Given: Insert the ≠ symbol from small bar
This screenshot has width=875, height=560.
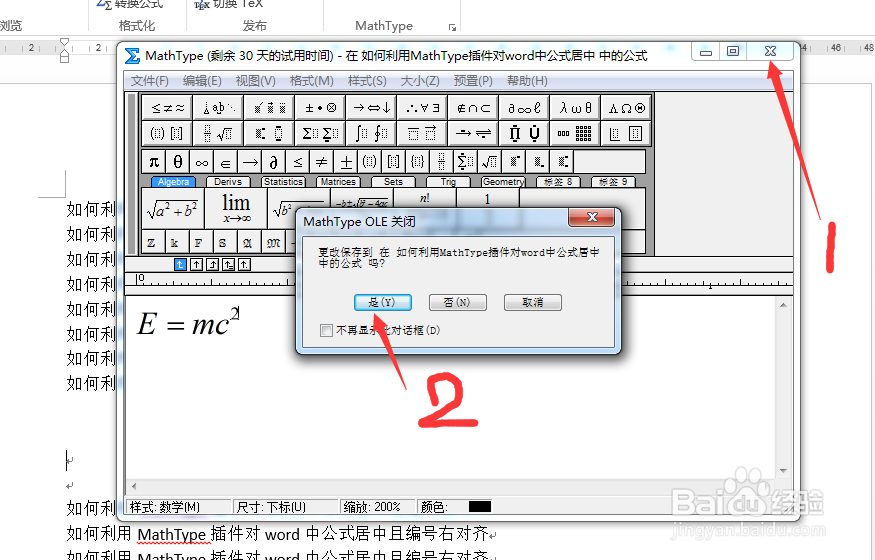Looking at the screenshot, I should [322, 162].
